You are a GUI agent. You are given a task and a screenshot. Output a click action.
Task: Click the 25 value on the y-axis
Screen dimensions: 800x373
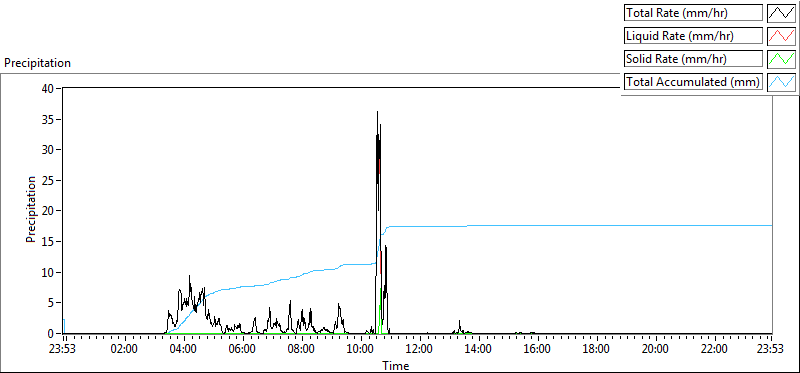pyautogui.click(x=49, y=181)
